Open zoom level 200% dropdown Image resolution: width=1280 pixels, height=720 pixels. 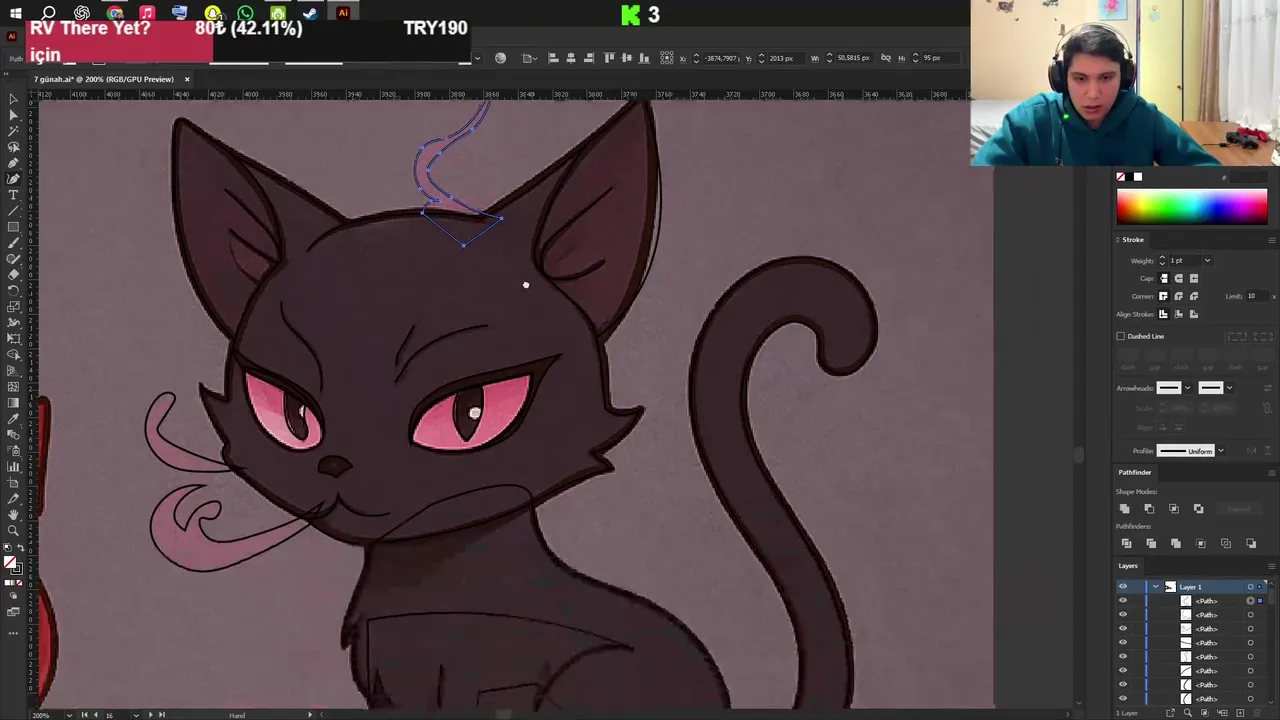point(69,715)
